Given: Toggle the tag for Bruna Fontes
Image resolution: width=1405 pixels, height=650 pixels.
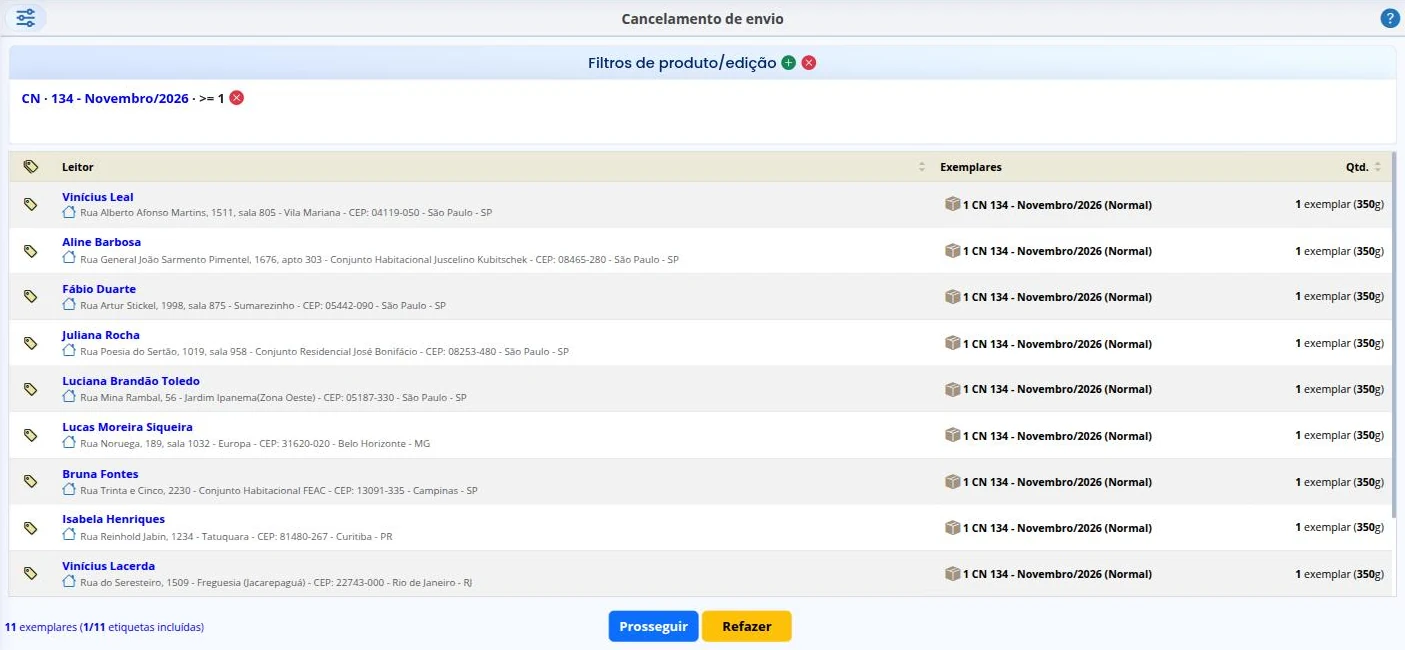Looking at the screenshot, I should (31, 481).
